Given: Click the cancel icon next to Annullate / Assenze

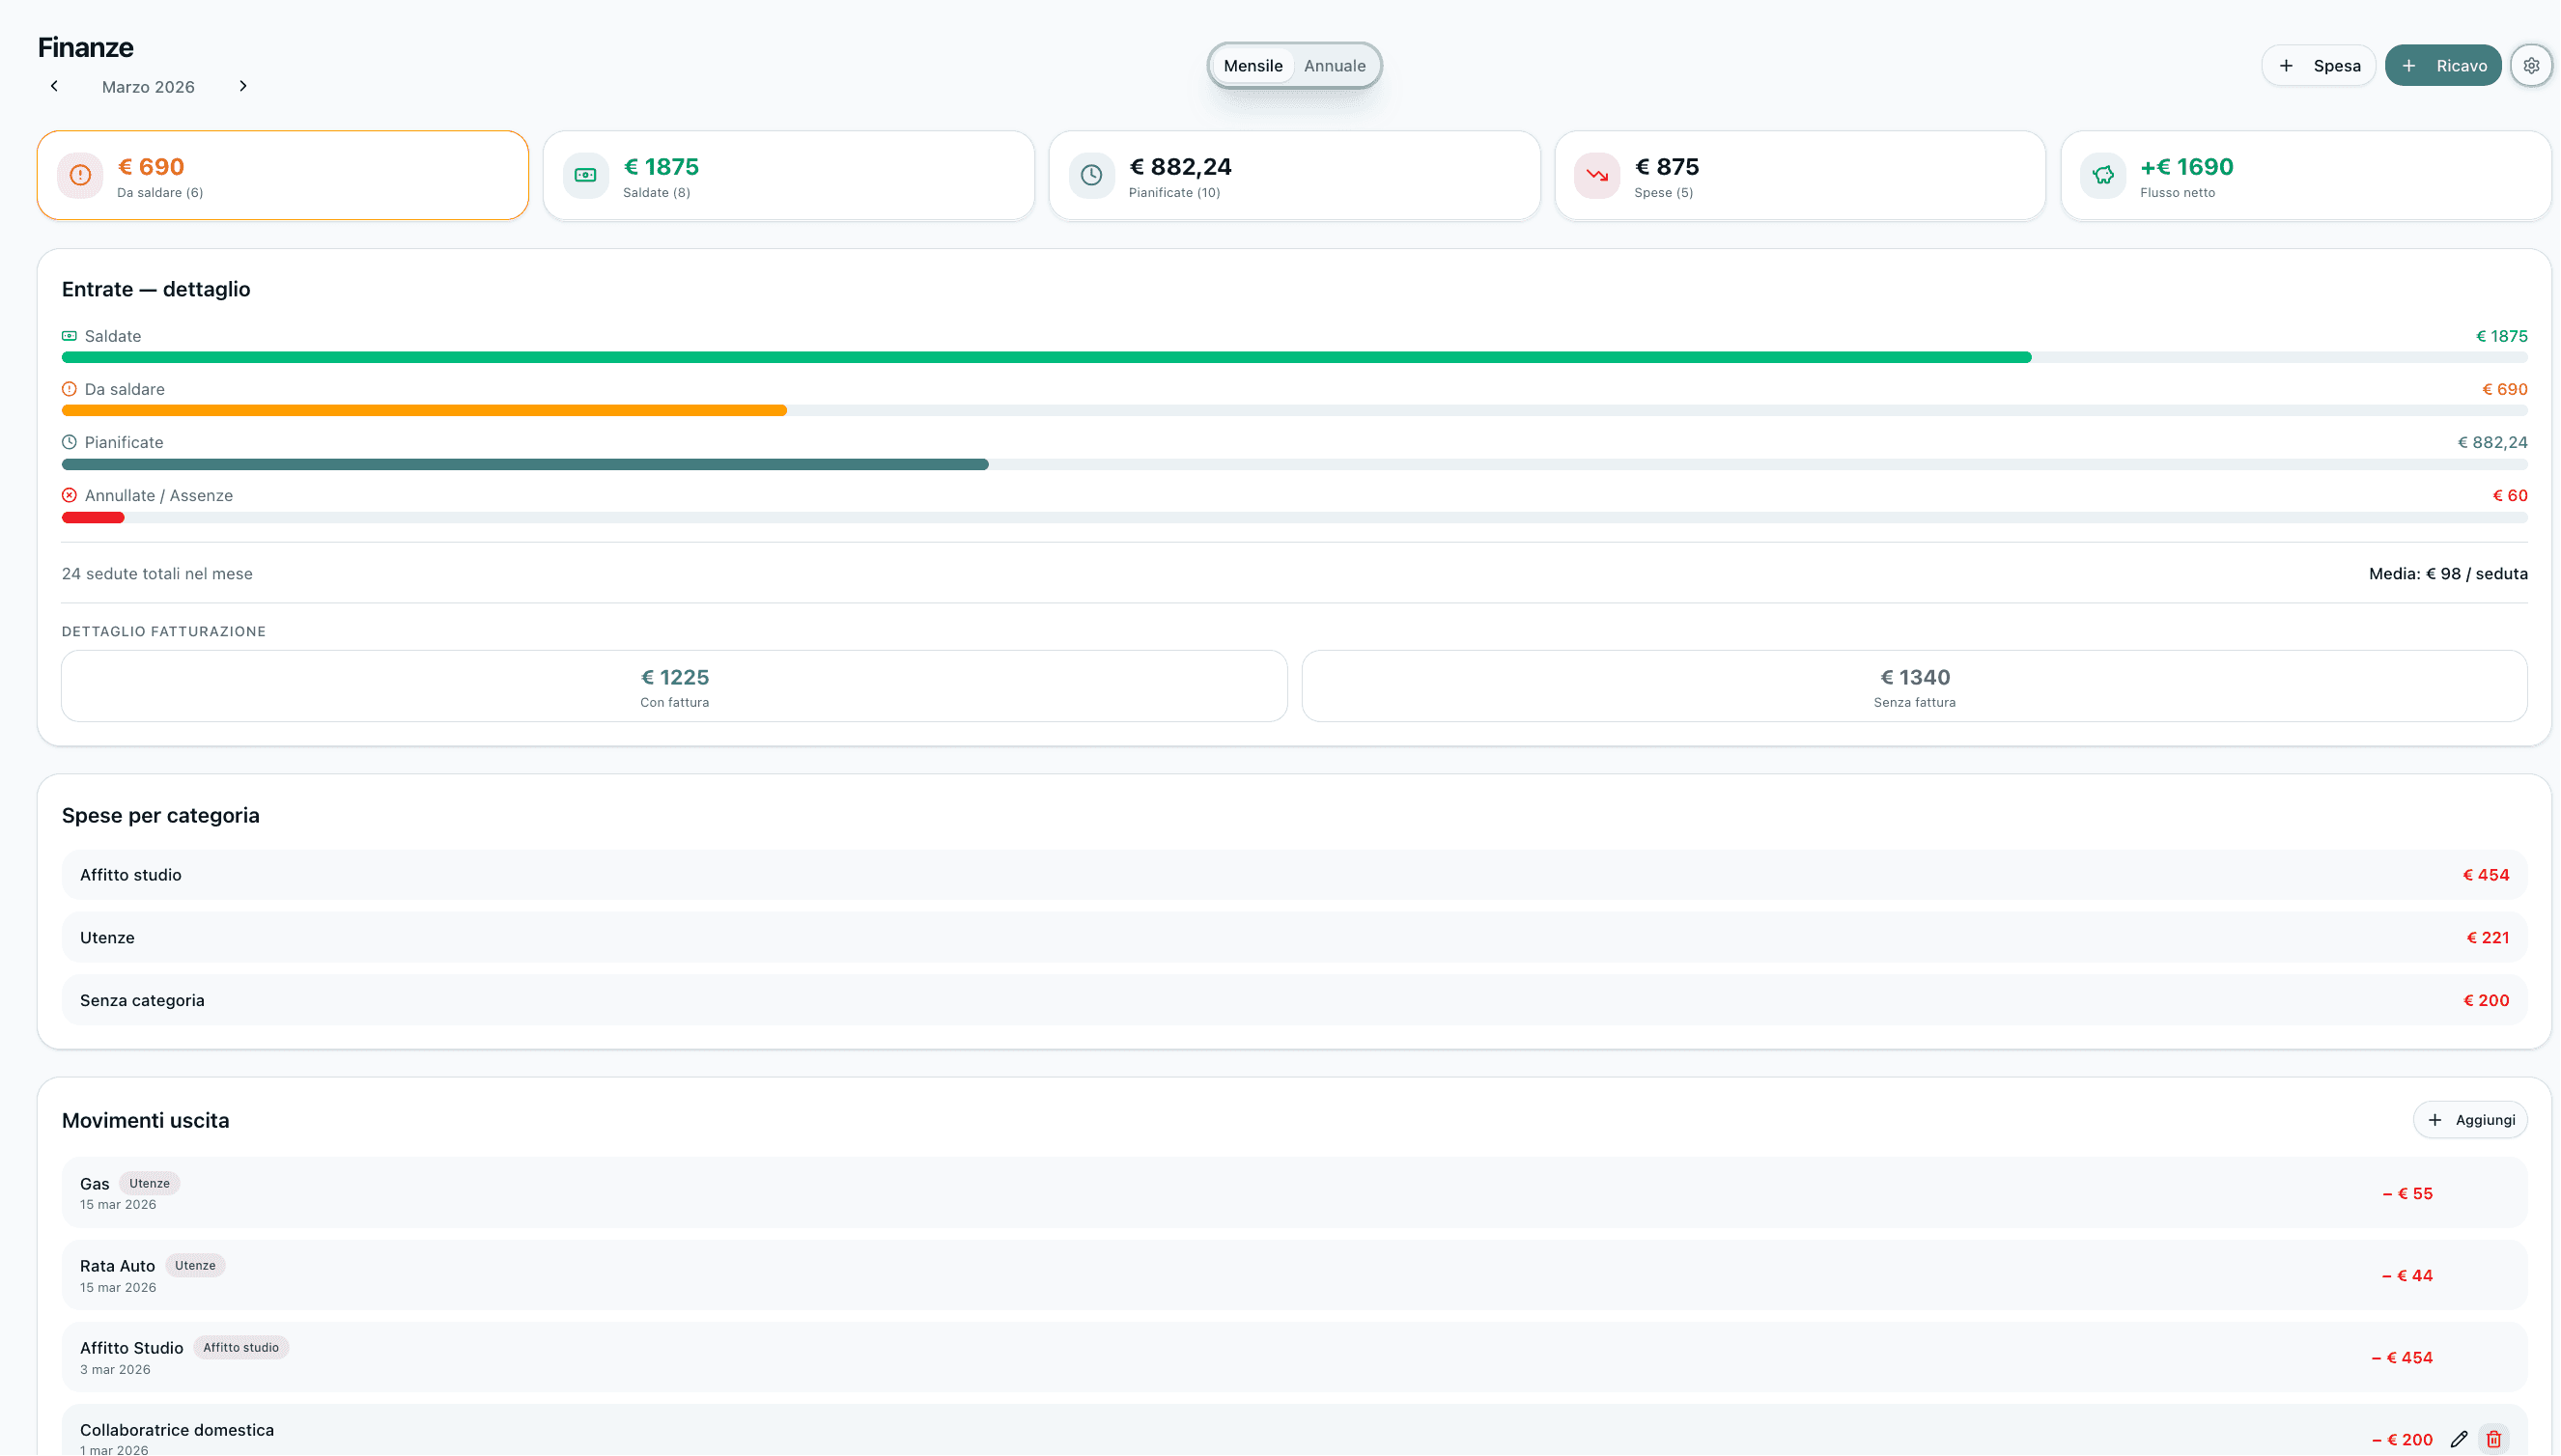Looking at the screenshot, I should (69, 494).
